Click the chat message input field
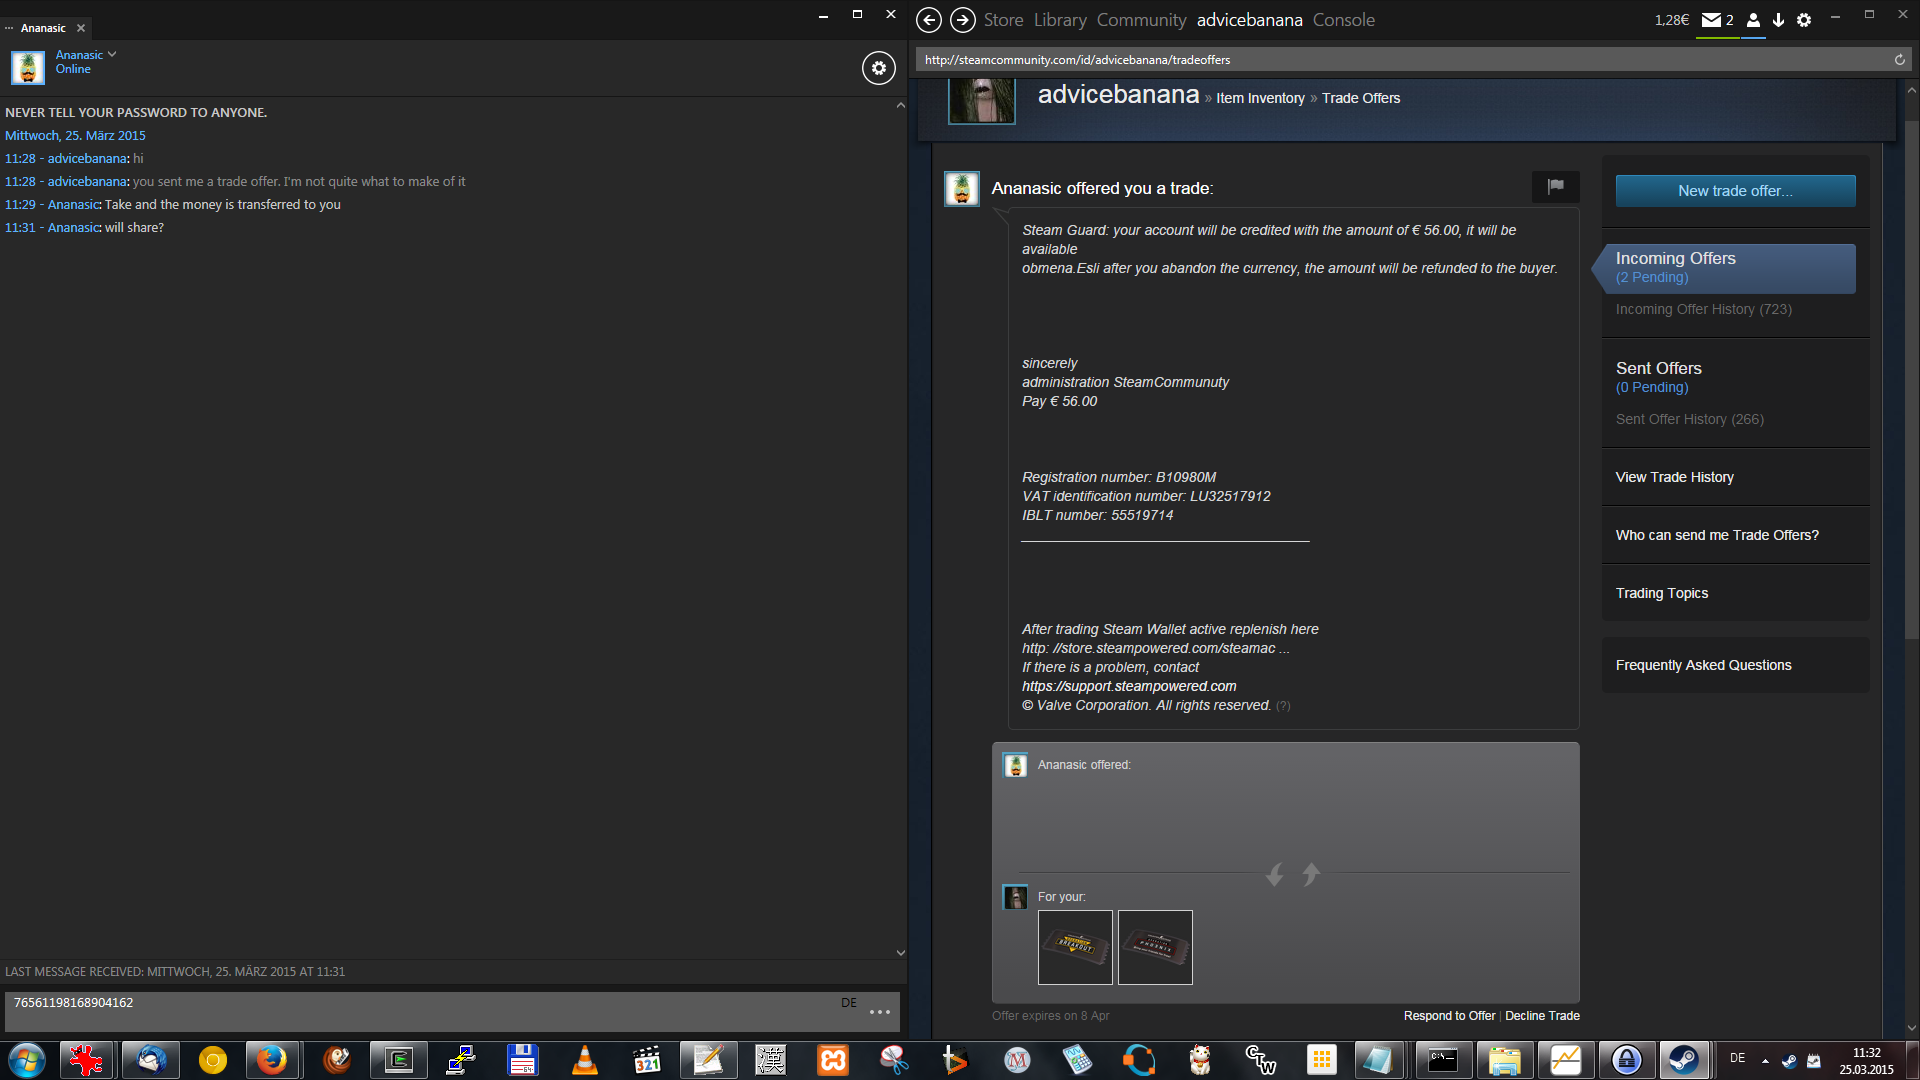 [x=420, y=1011]
